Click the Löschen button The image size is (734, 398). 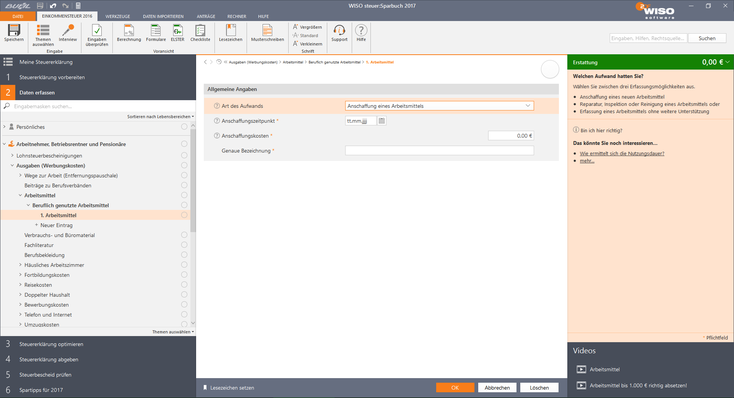click(x=539, y=388)
